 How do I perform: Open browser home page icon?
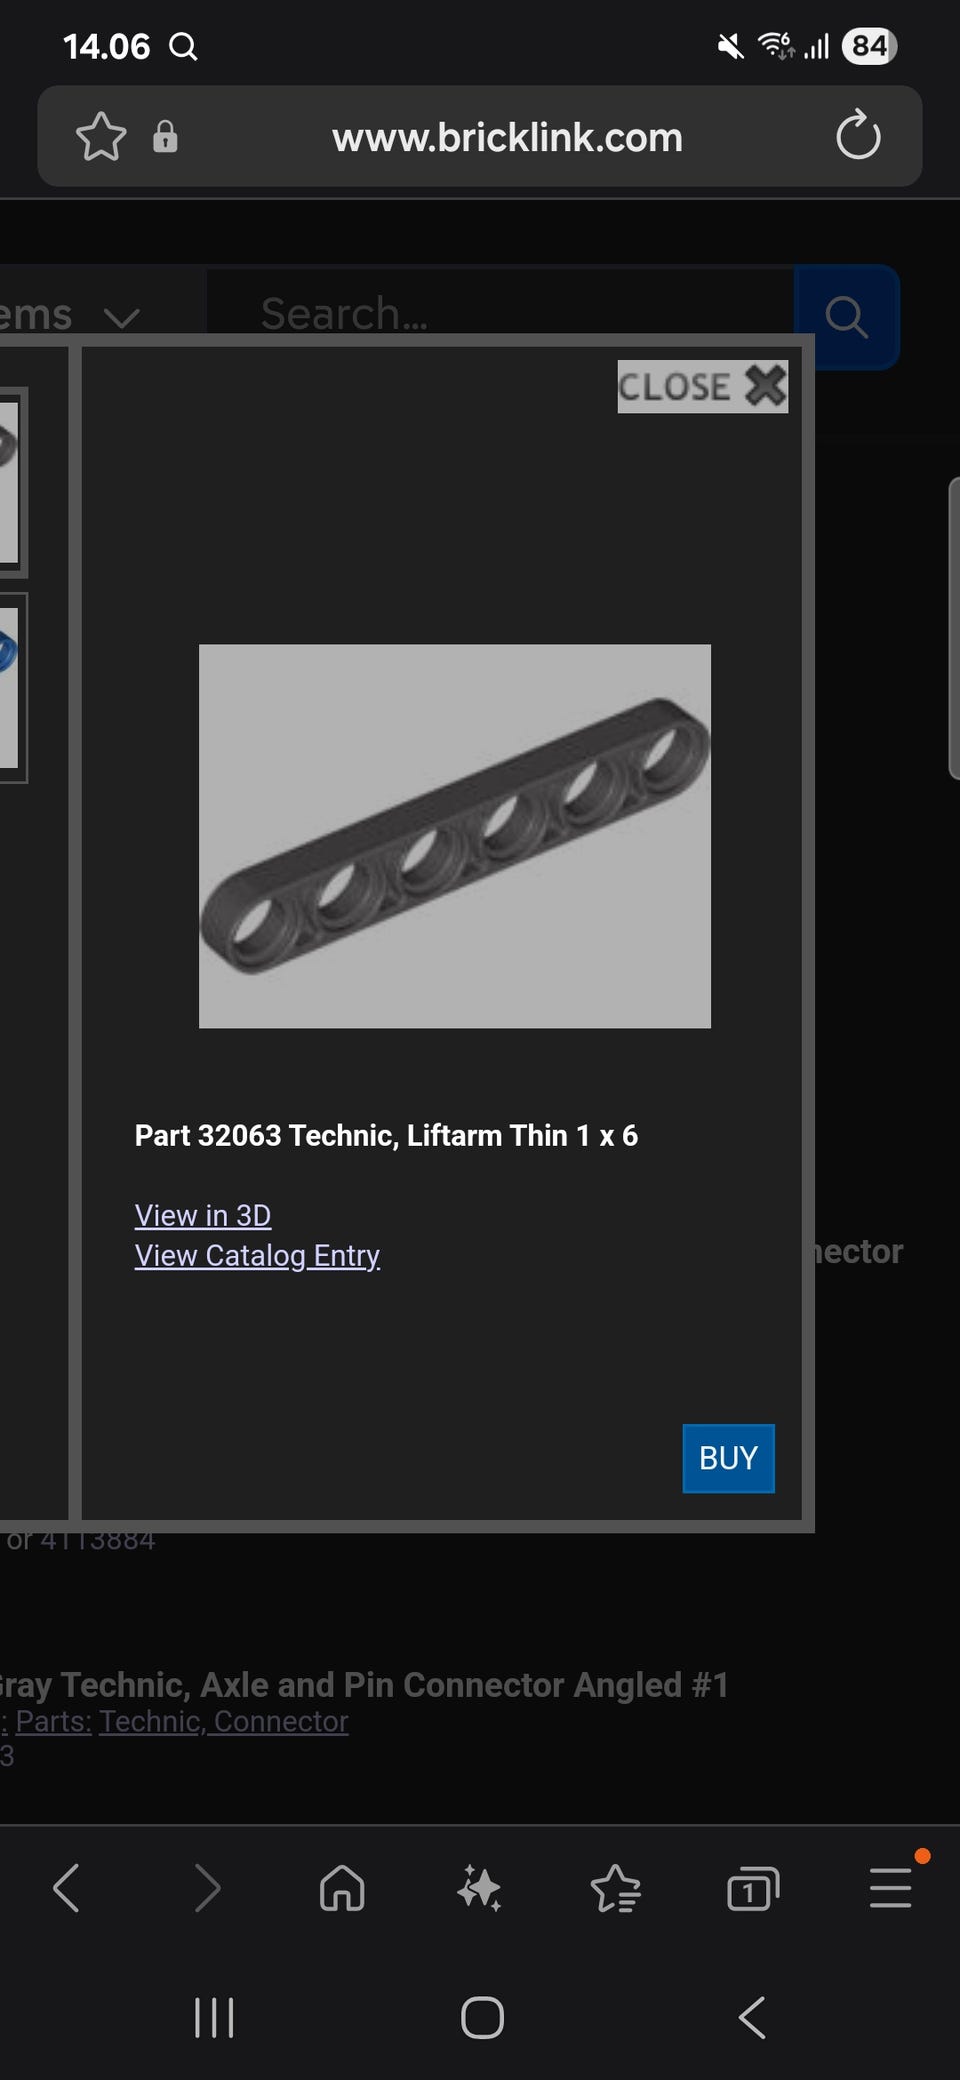(342, 1888)
